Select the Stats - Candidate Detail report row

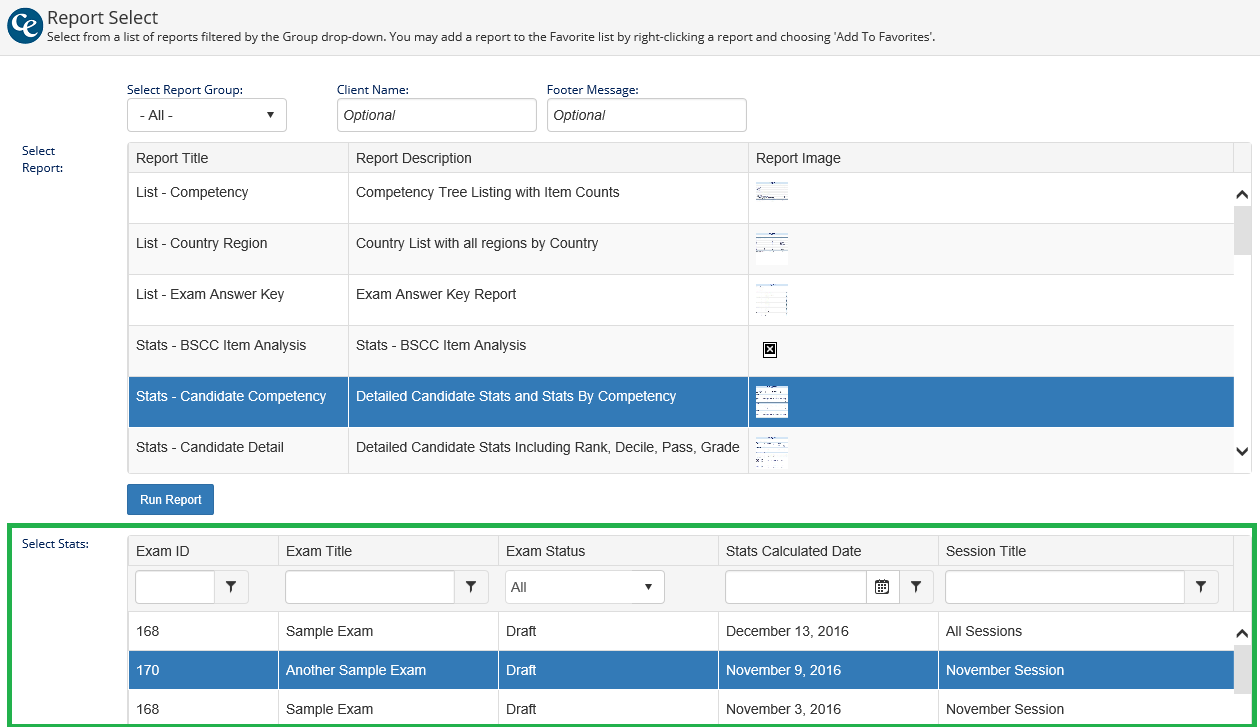[x=240, y=448]
